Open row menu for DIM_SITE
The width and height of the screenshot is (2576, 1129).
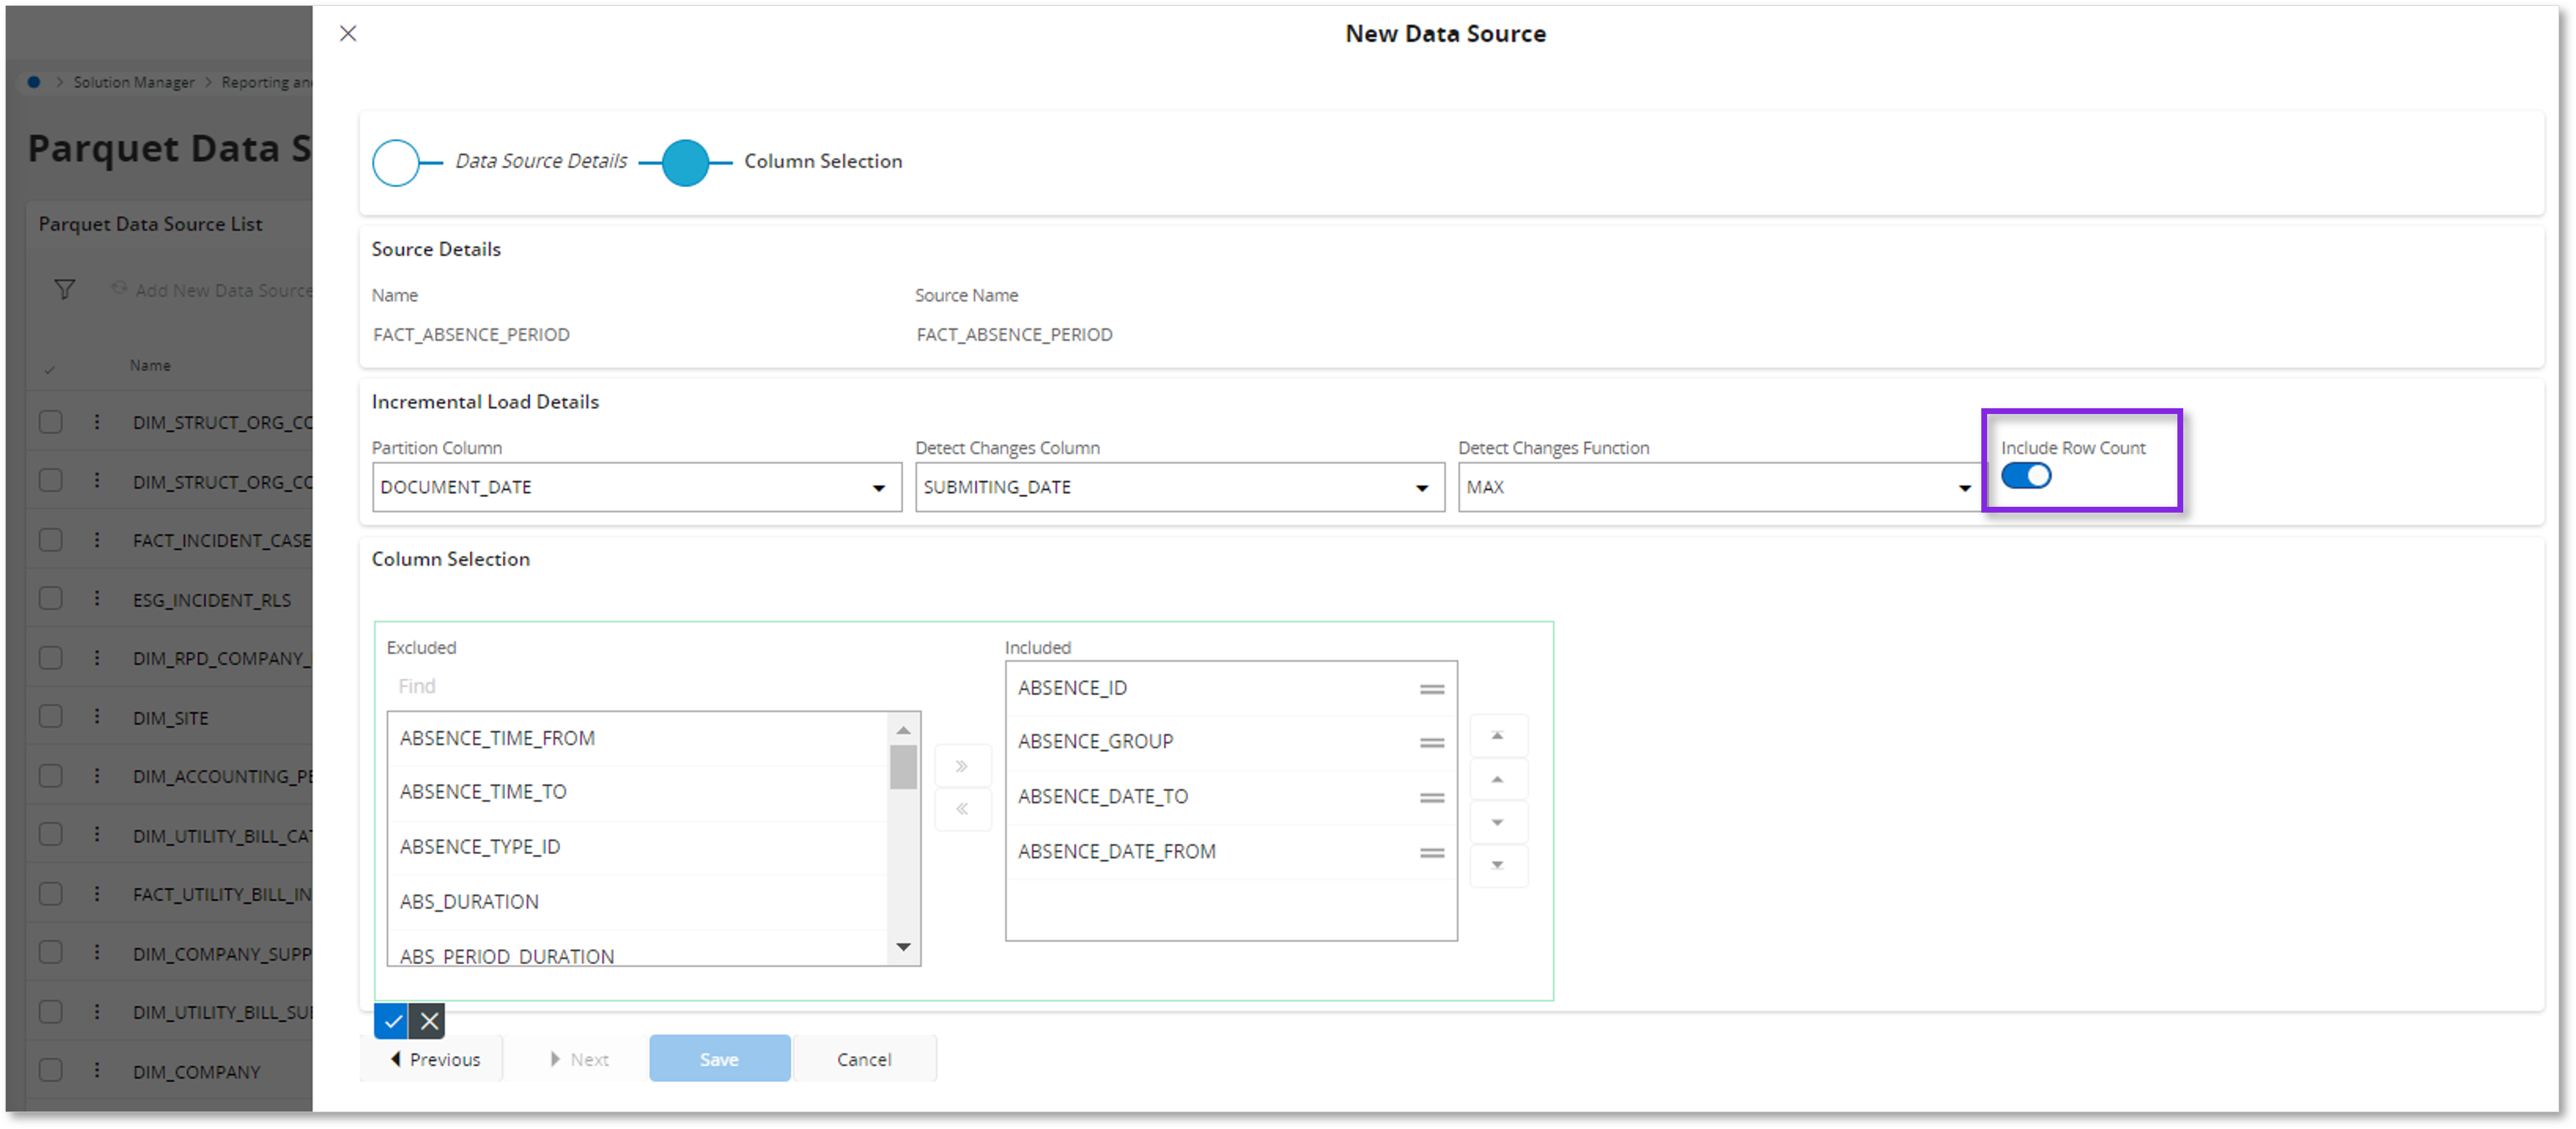(97, 717)
